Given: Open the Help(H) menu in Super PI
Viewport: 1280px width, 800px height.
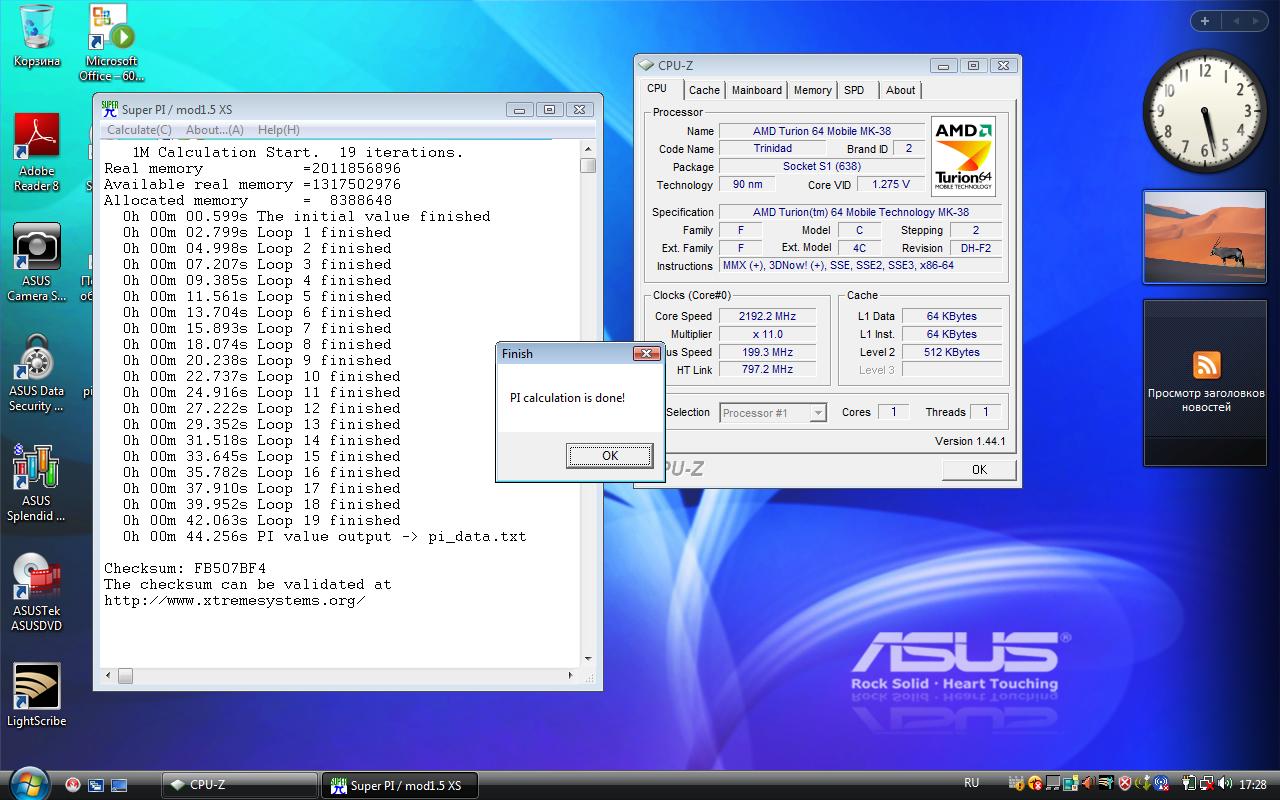Looking at the screenshot, I should click(279, 130).
